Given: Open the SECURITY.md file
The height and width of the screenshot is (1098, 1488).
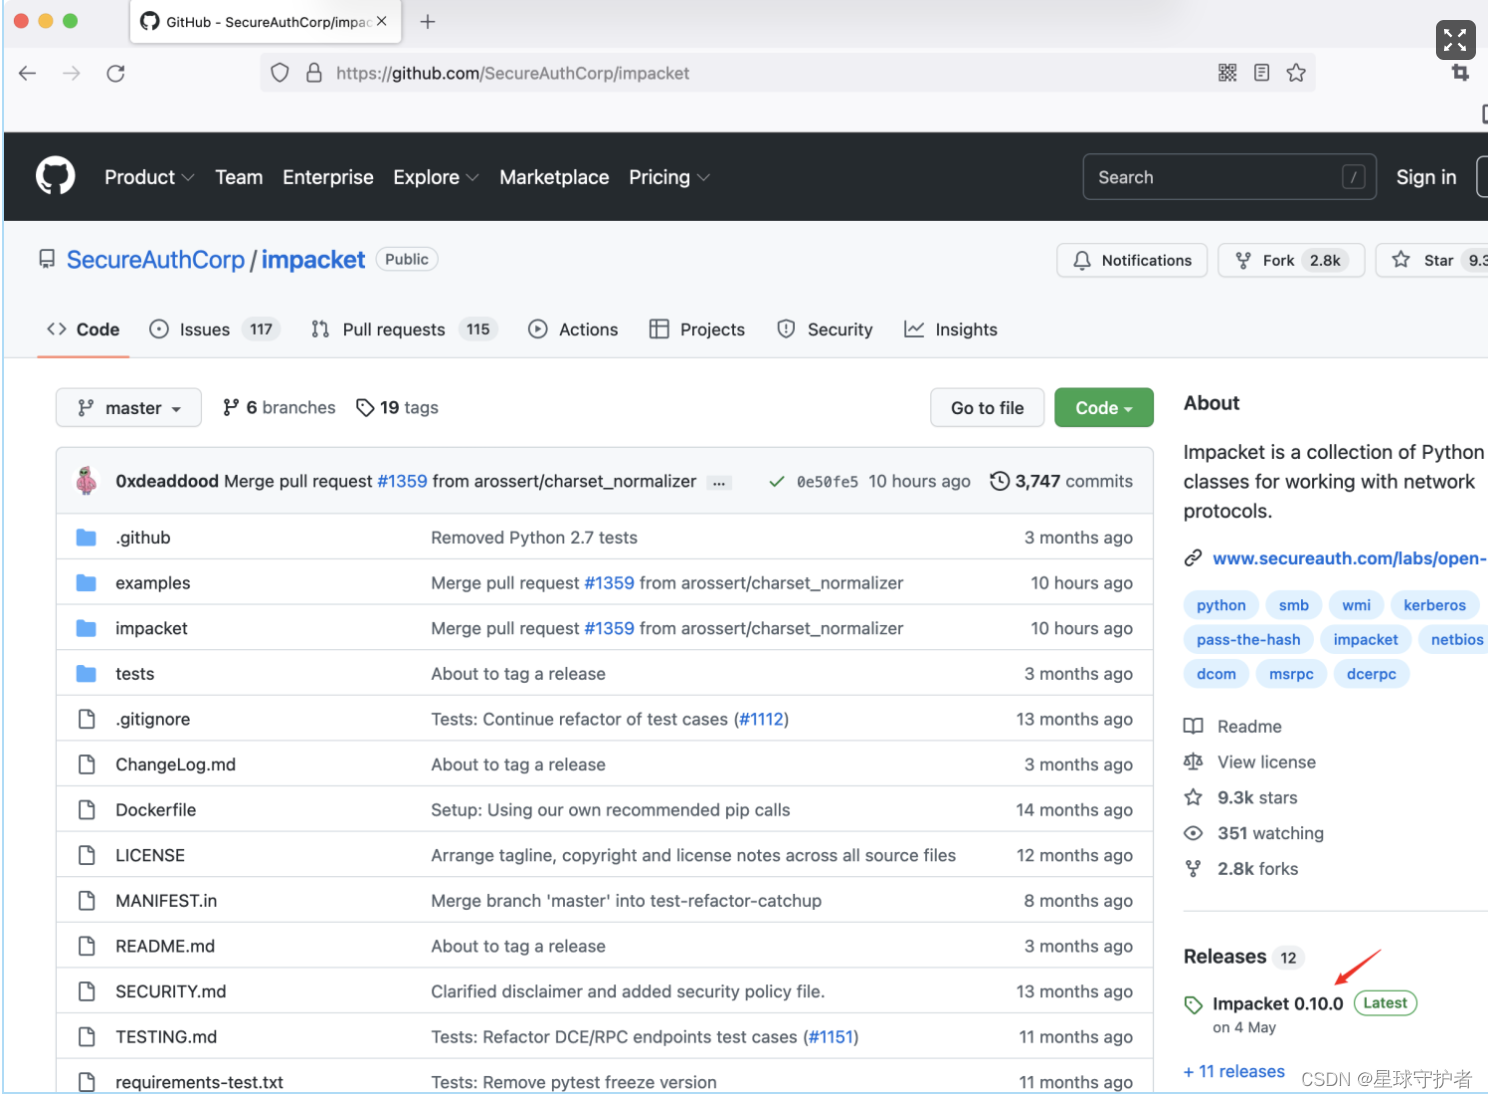Looking at the screenshot, I should pos(170,992).
